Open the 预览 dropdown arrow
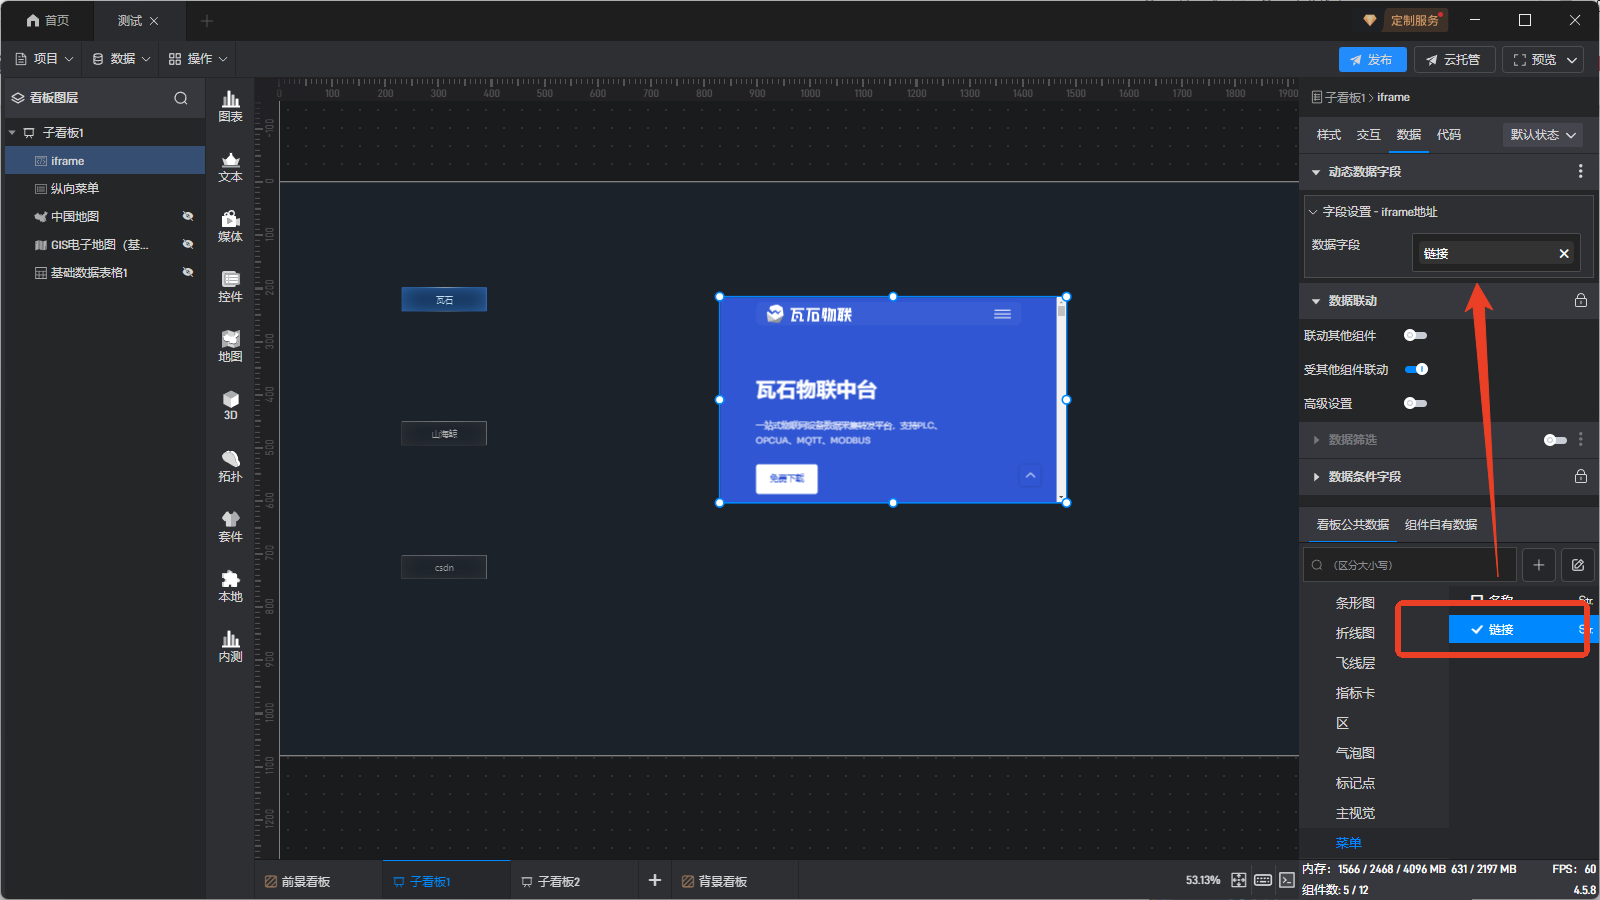The height and width of the screenshot is (900, 1600). (x=1572, y=60)
